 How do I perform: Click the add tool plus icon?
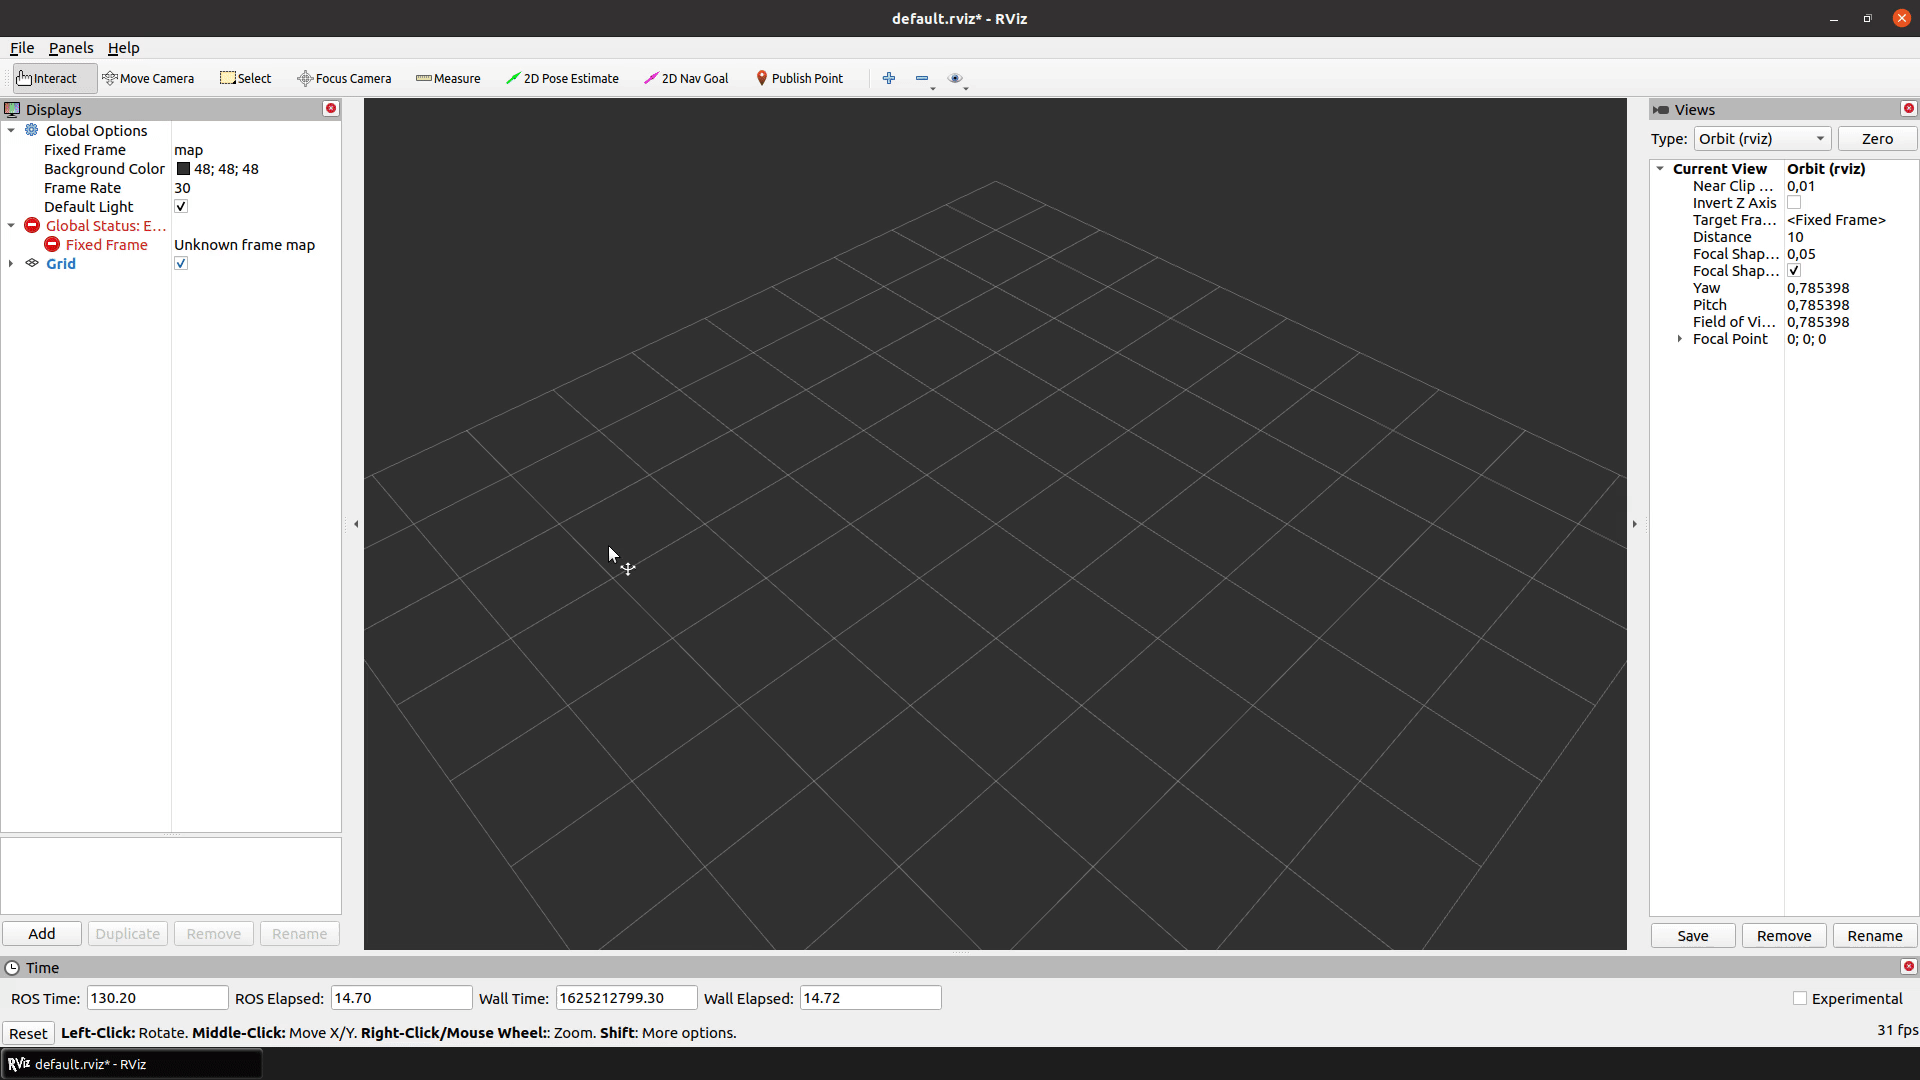(x=888, y=78)
